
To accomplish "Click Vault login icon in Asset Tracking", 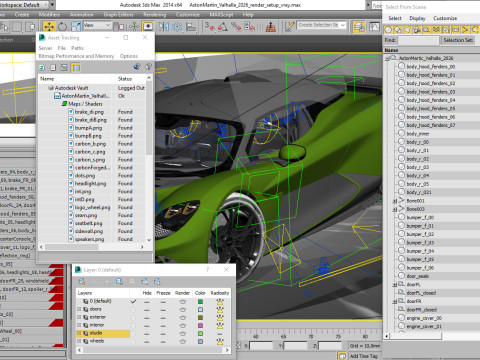I will tap(137, 67).
